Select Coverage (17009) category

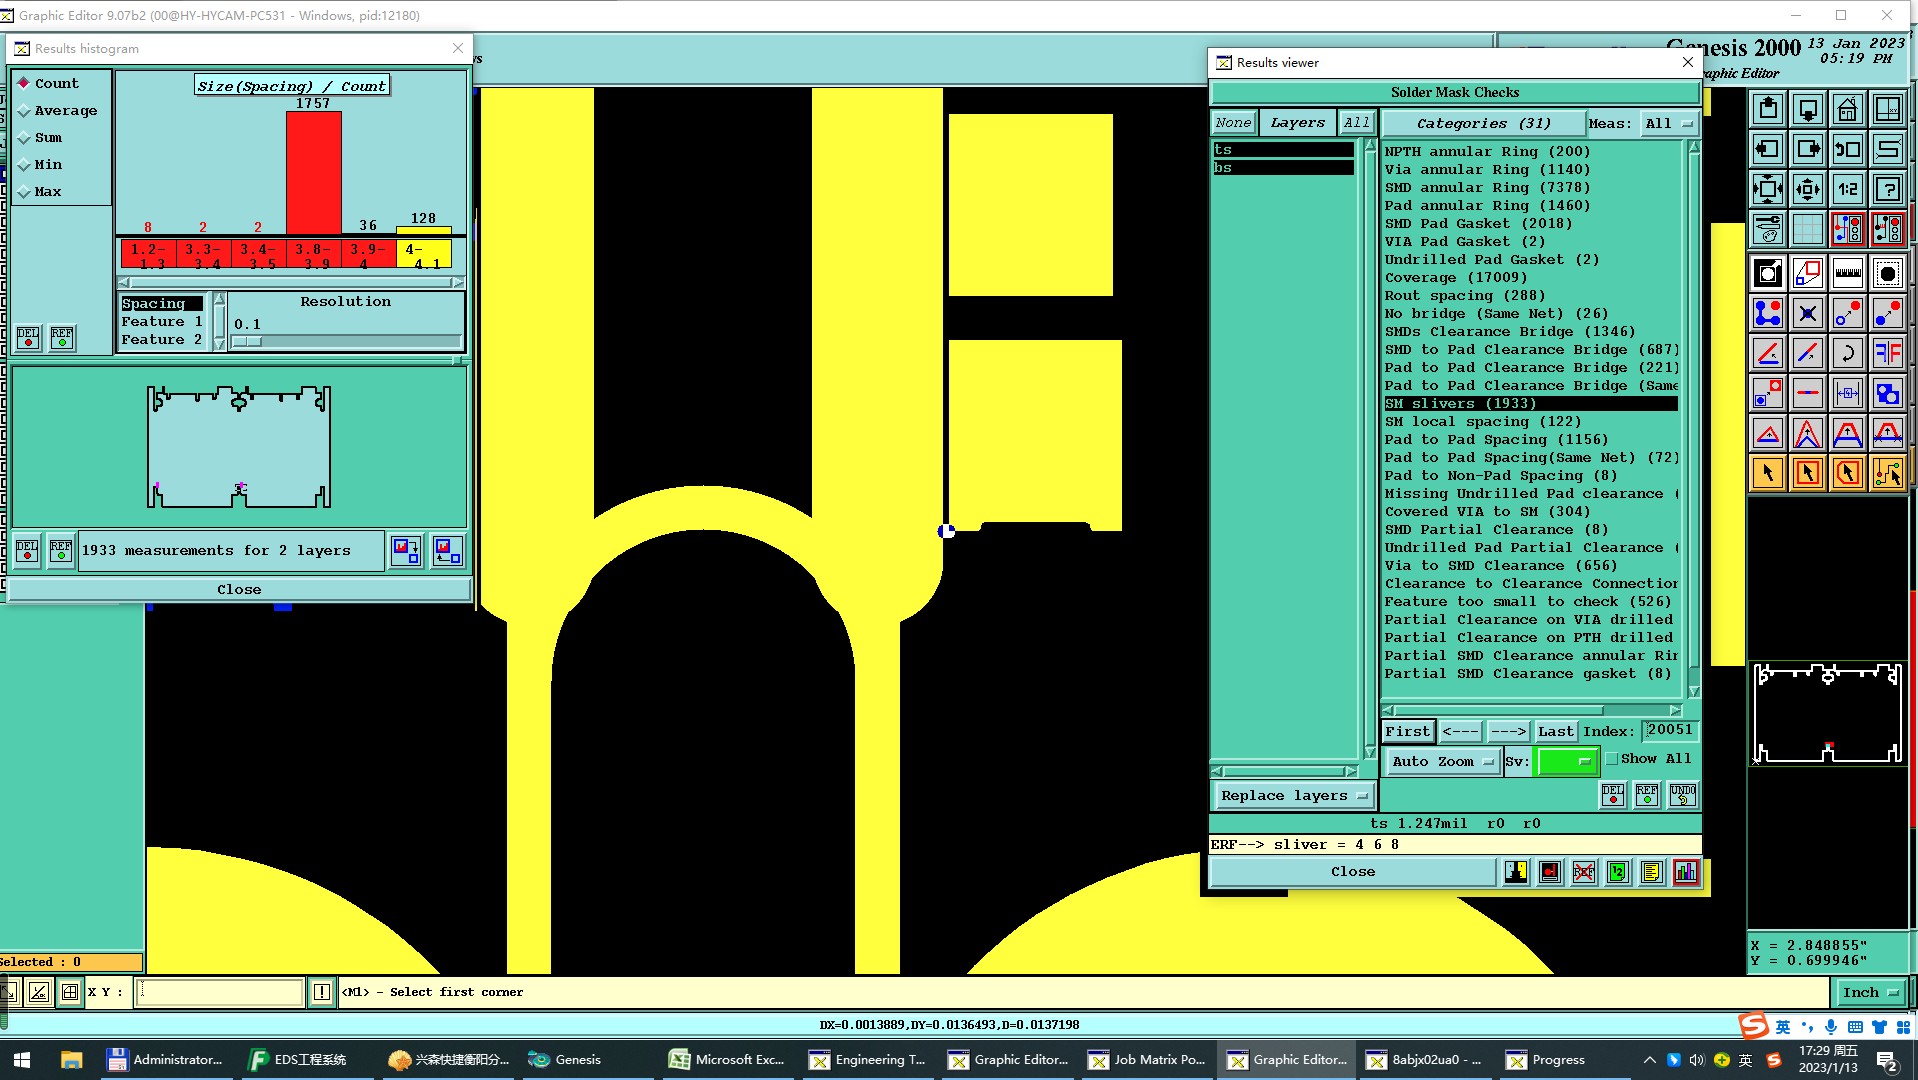click(1531, 277)
